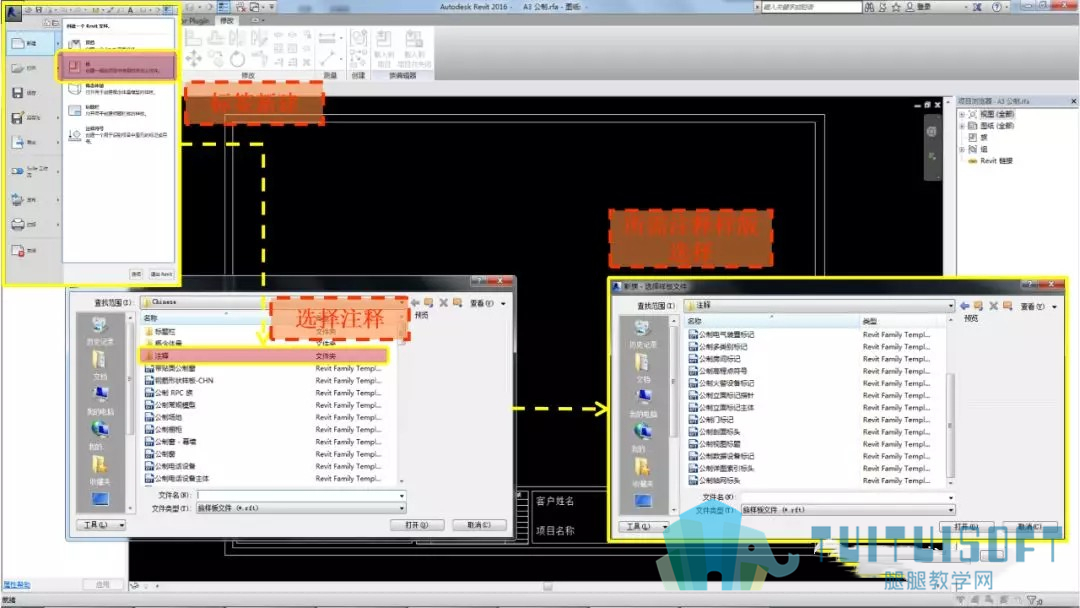This screenshot has width=1080, height=608.
Task: Expand the 图纸 (全部) tree node
Action: coord(962,126)
